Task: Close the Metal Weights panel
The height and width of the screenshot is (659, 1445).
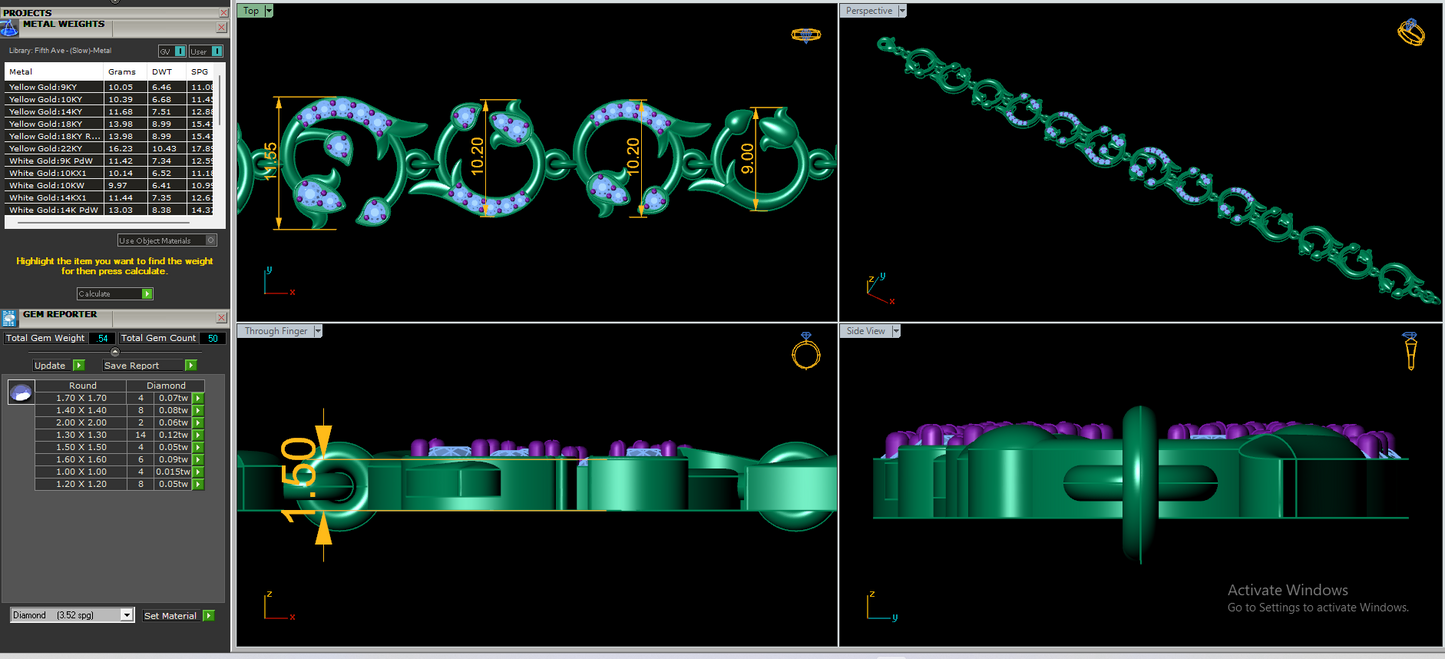Action: tap(222, 27)
